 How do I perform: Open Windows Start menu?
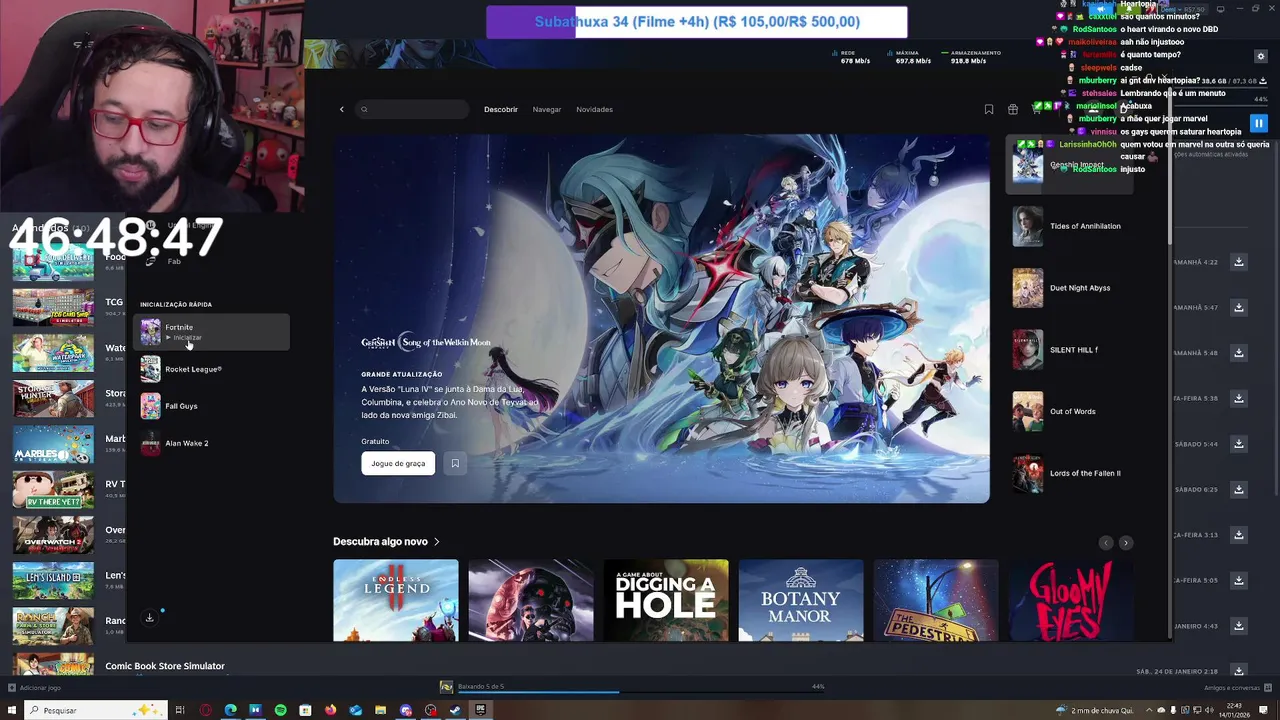[12, 710]
